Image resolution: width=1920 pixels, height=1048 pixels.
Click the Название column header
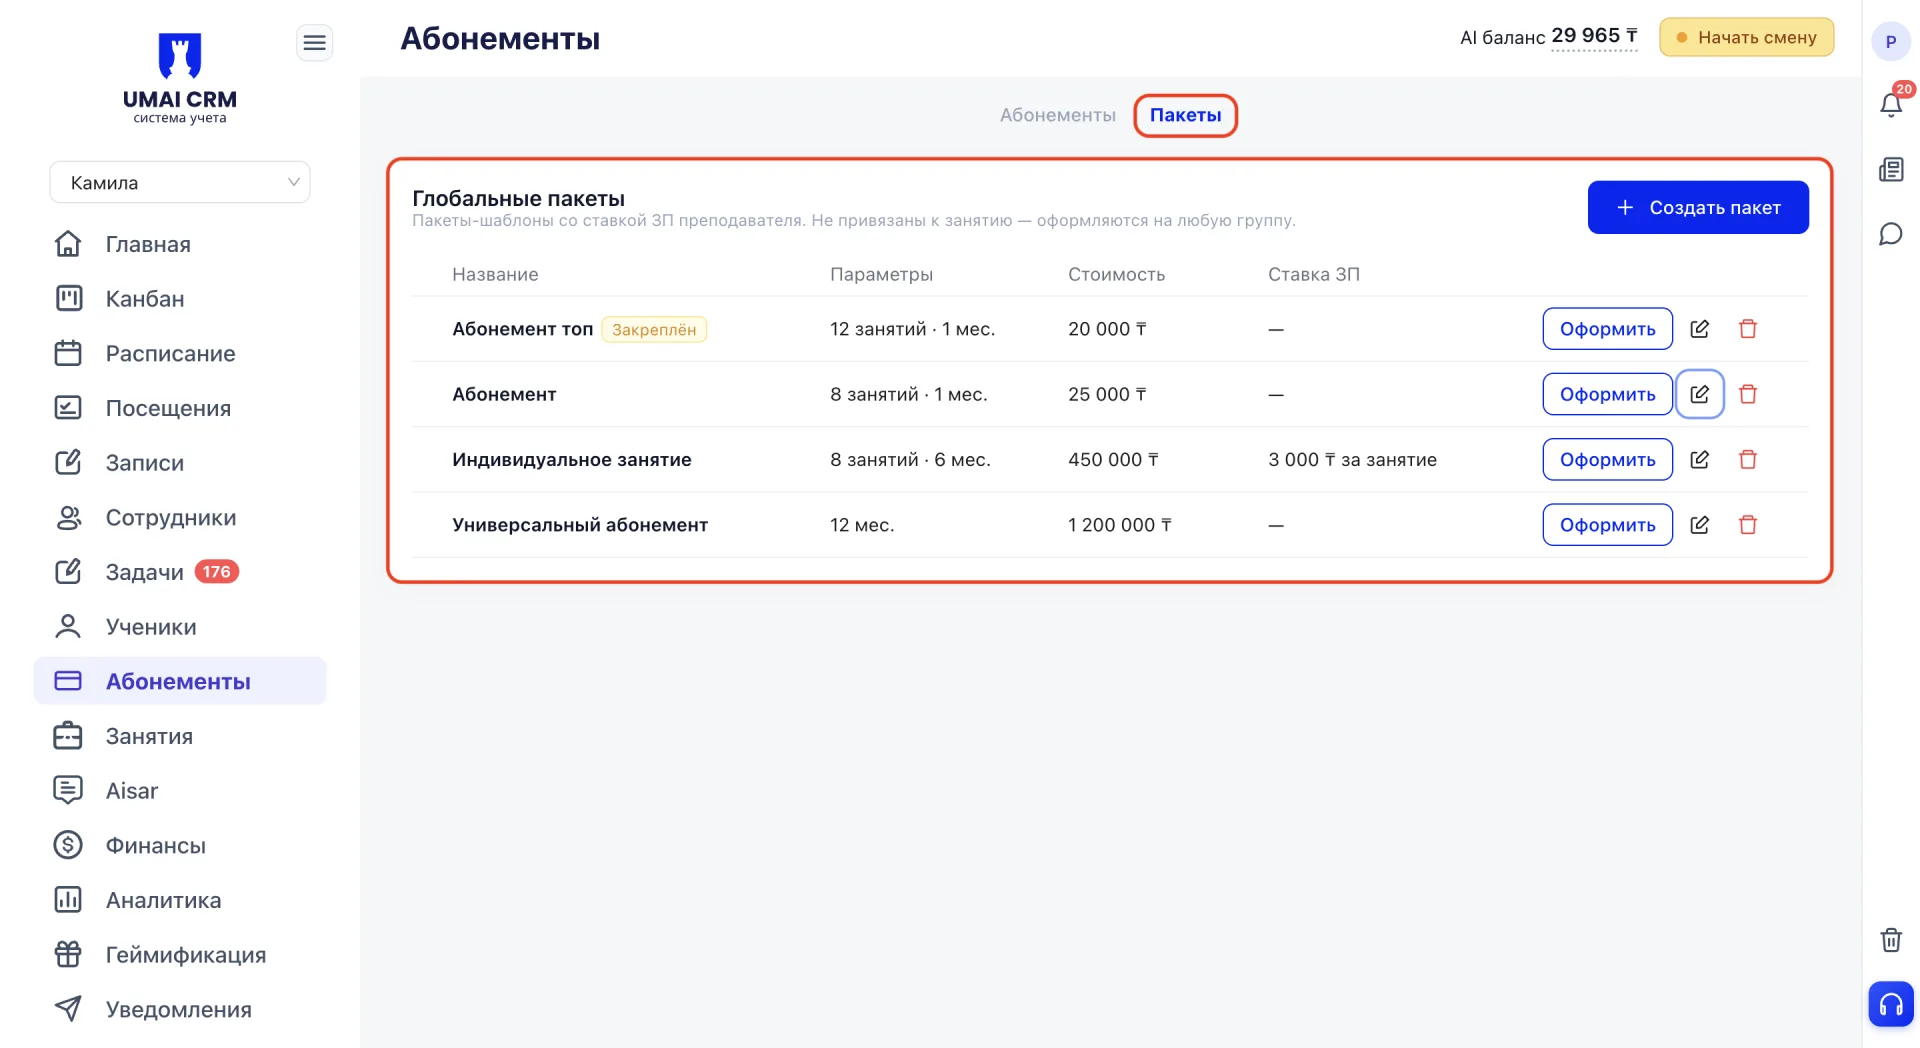click(x=495, y=274)
